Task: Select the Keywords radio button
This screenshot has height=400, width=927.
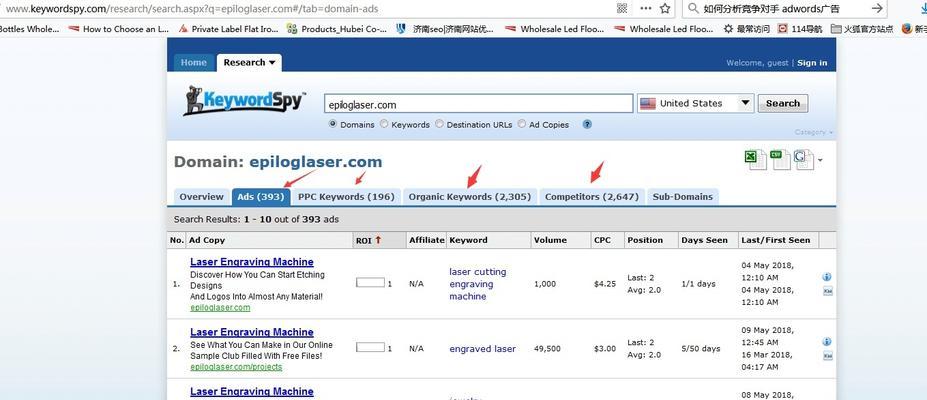Action: pyautogui.click(x=384, y=124)
